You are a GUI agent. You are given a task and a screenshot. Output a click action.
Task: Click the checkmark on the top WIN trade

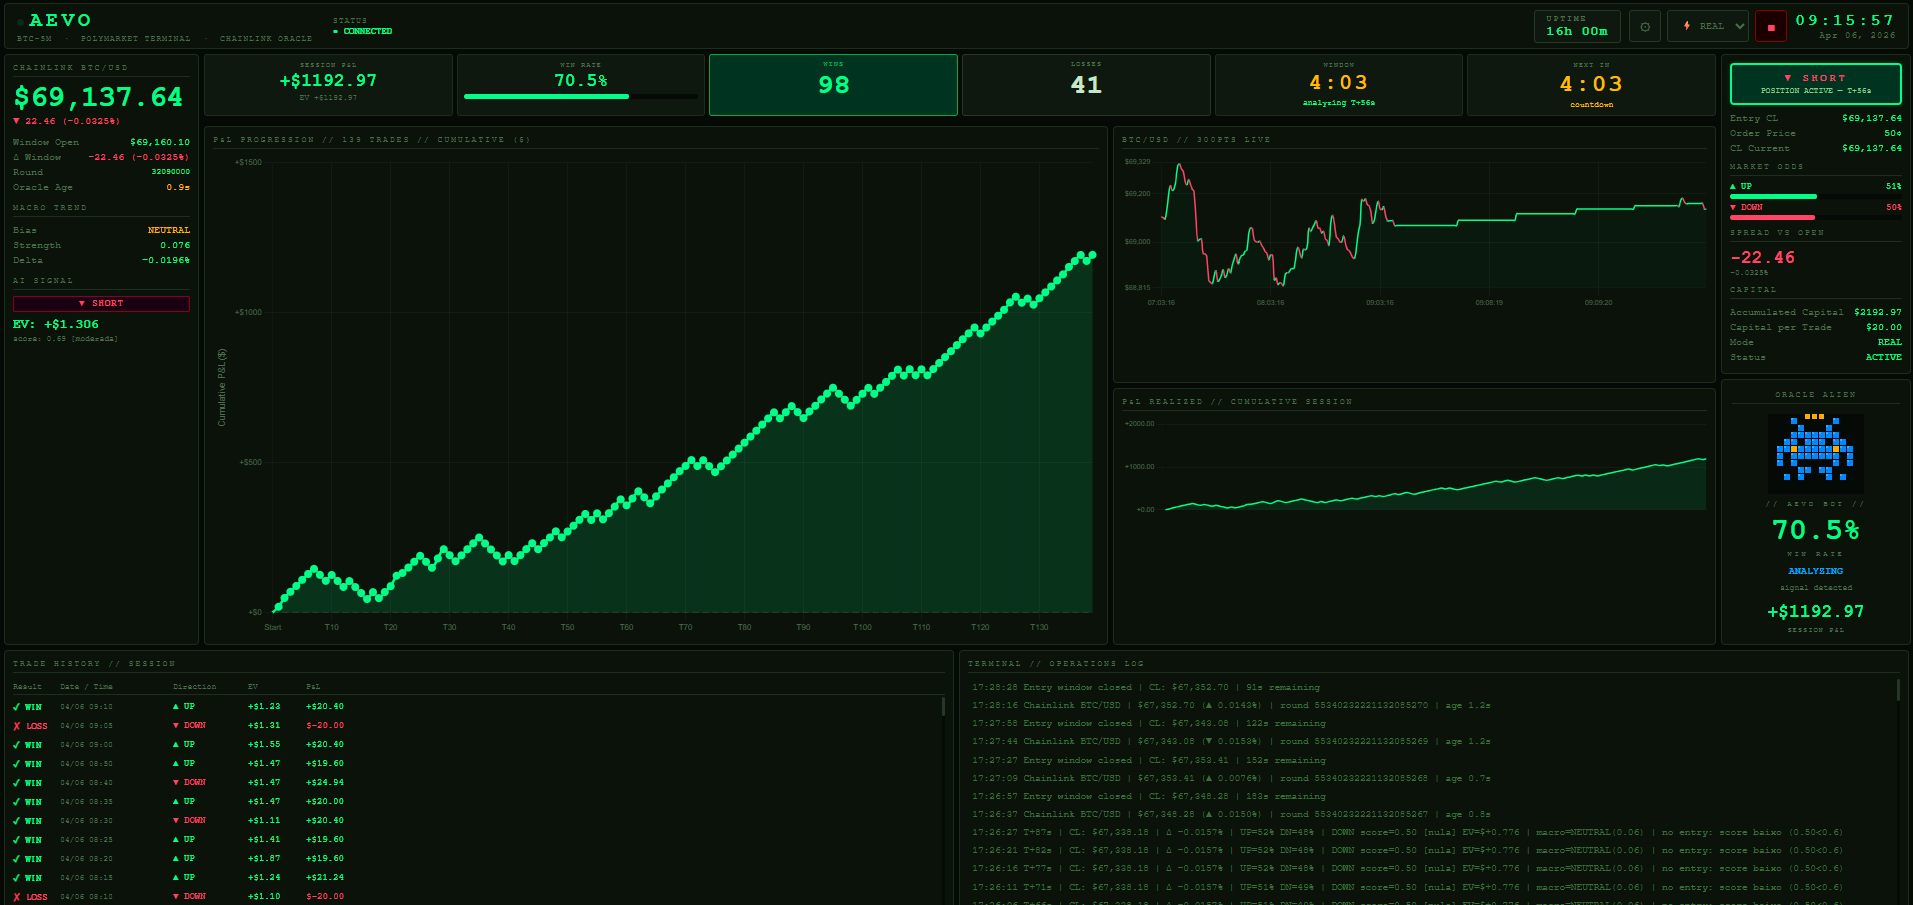(17, 707)
